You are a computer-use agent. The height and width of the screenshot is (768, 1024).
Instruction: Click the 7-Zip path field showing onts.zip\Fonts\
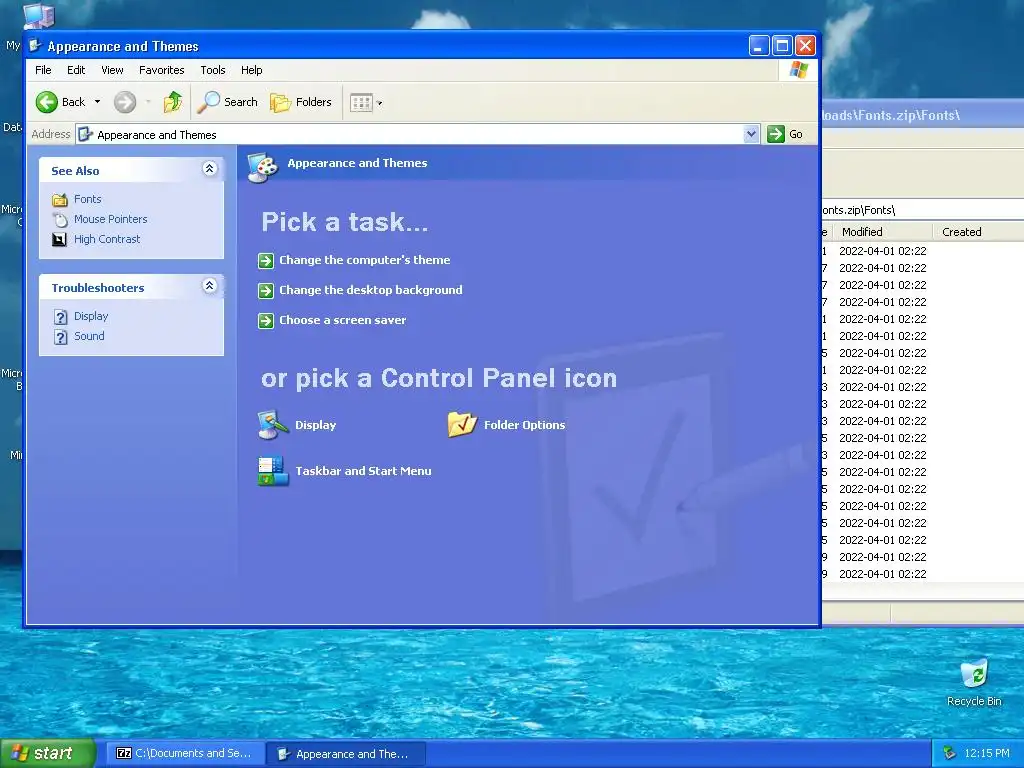[x=922, y=210]
